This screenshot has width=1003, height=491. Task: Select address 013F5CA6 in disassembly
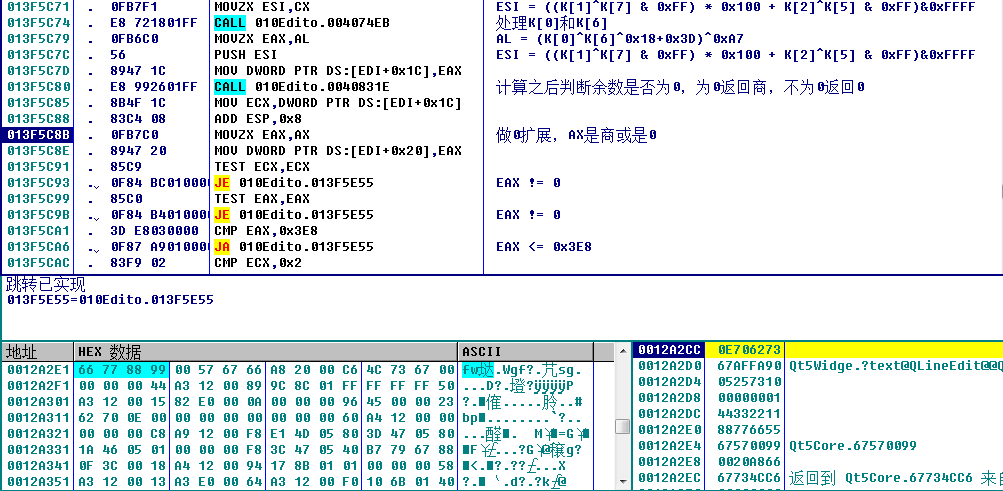click(x=36, y=247)
